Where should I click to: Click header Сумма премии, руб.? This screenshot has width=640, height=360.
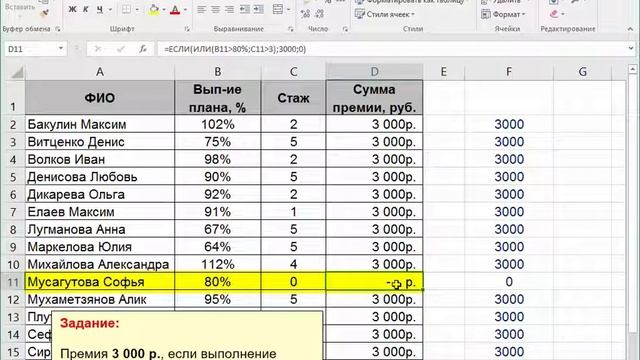pos(374,98)
